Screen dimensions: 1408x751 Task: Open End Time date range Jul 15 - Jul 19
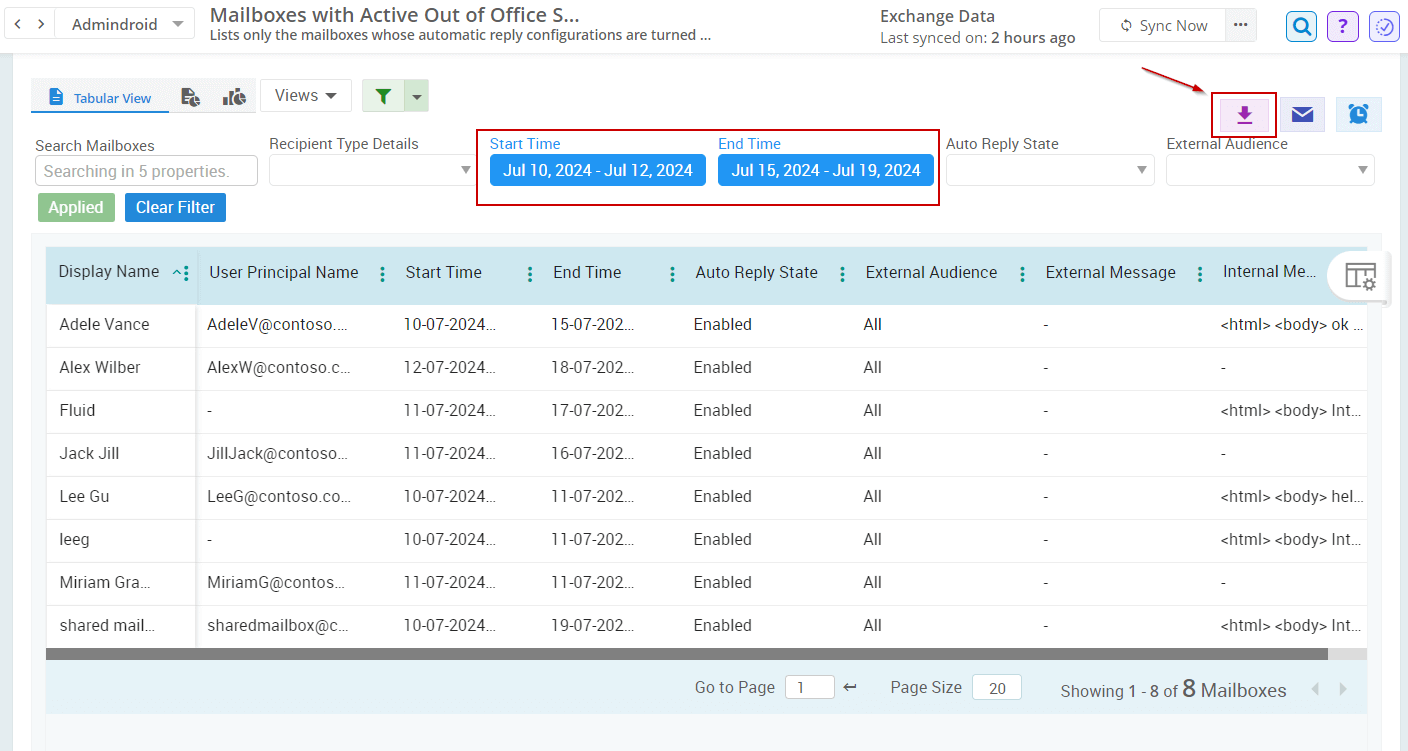[826, 170]
